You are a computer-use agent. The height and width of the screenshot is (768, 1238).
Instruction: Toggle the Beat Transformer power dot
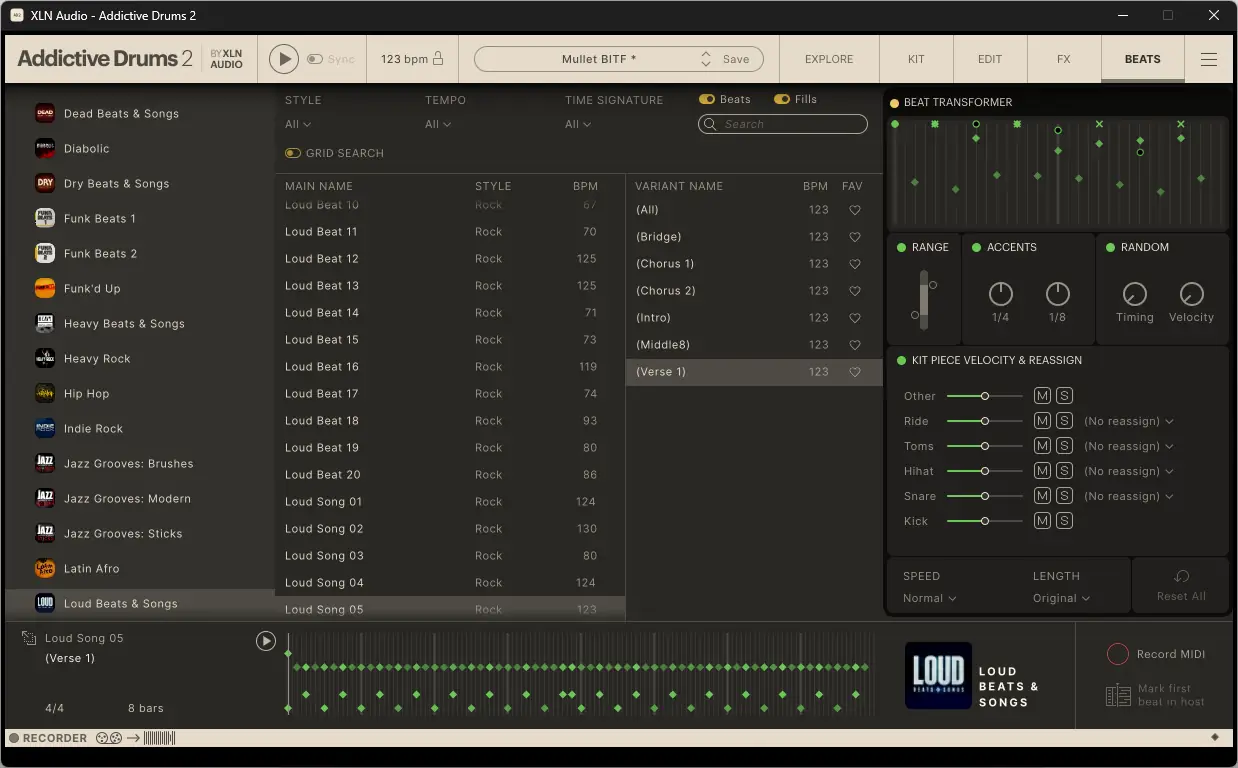click(x=895, y=103)
